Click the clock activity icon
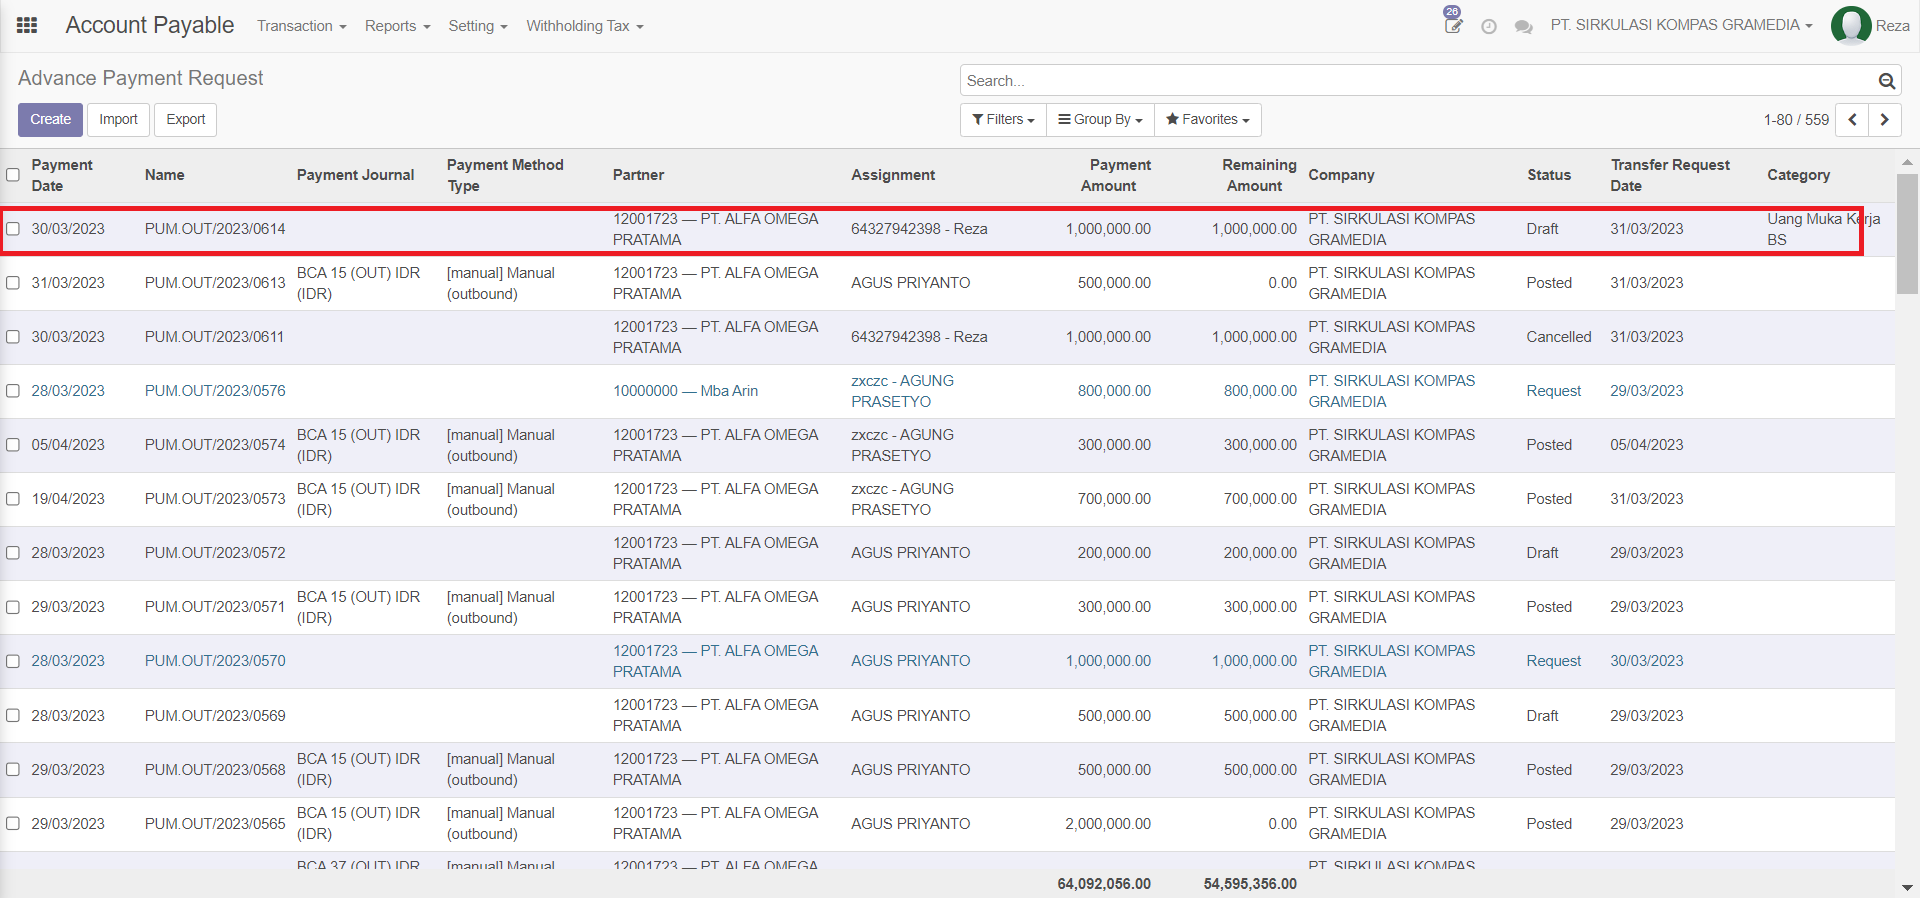 click(x=1489, y=27)
